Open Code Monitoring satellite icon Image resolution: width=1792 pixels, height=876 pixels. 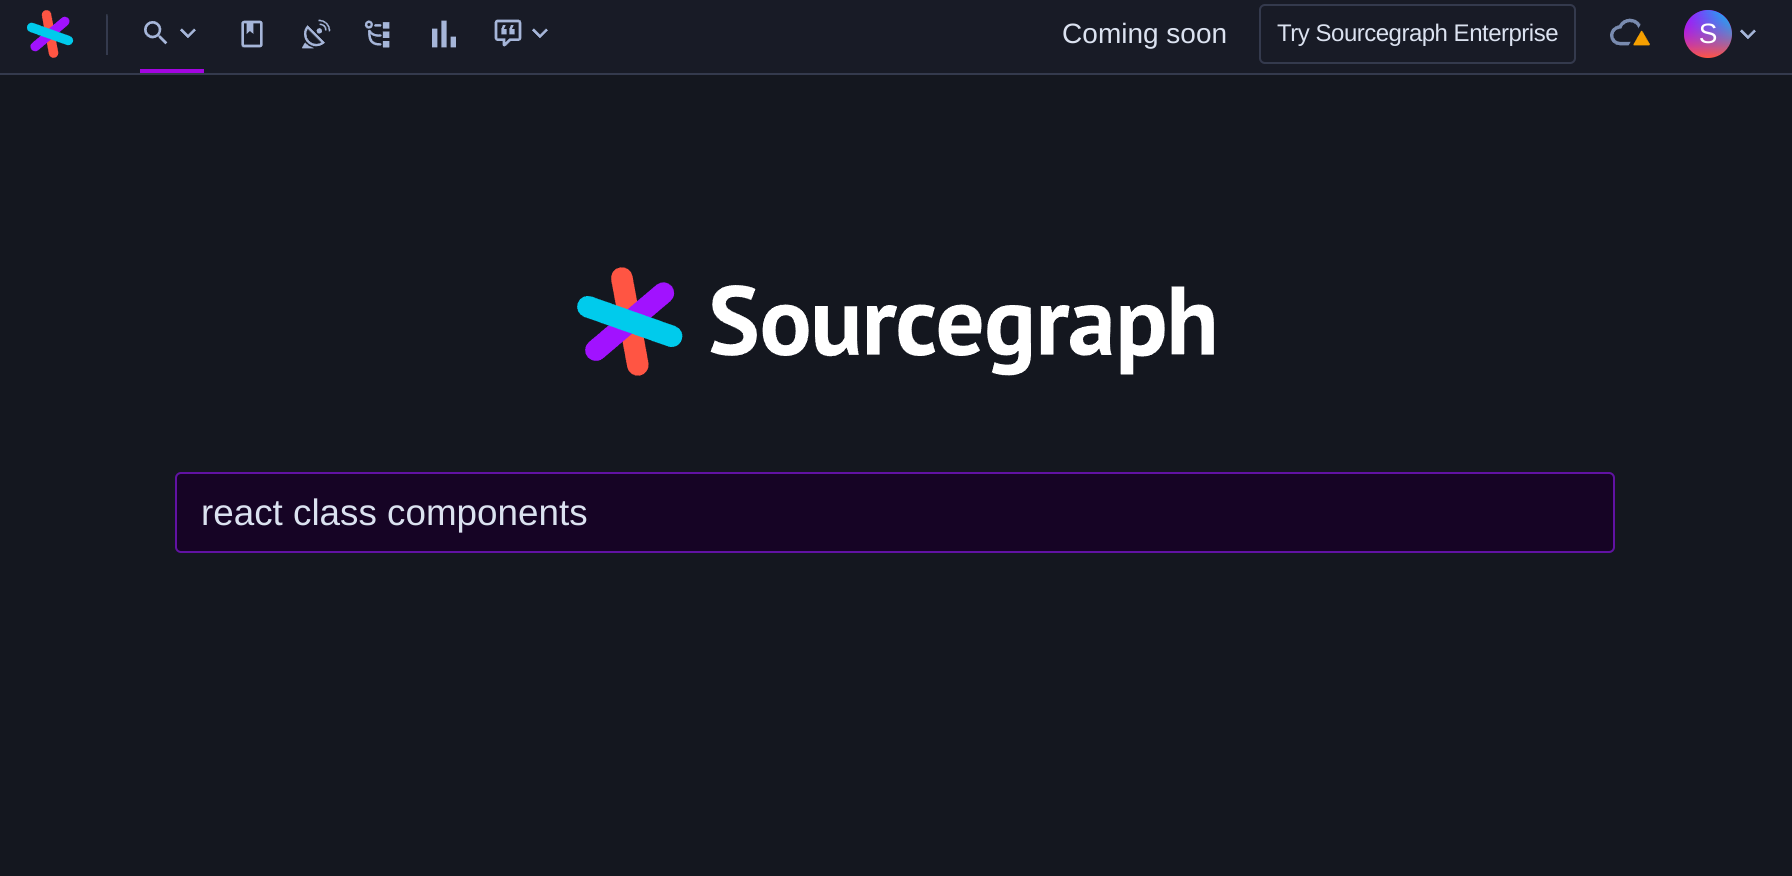[x=316, y=34]
